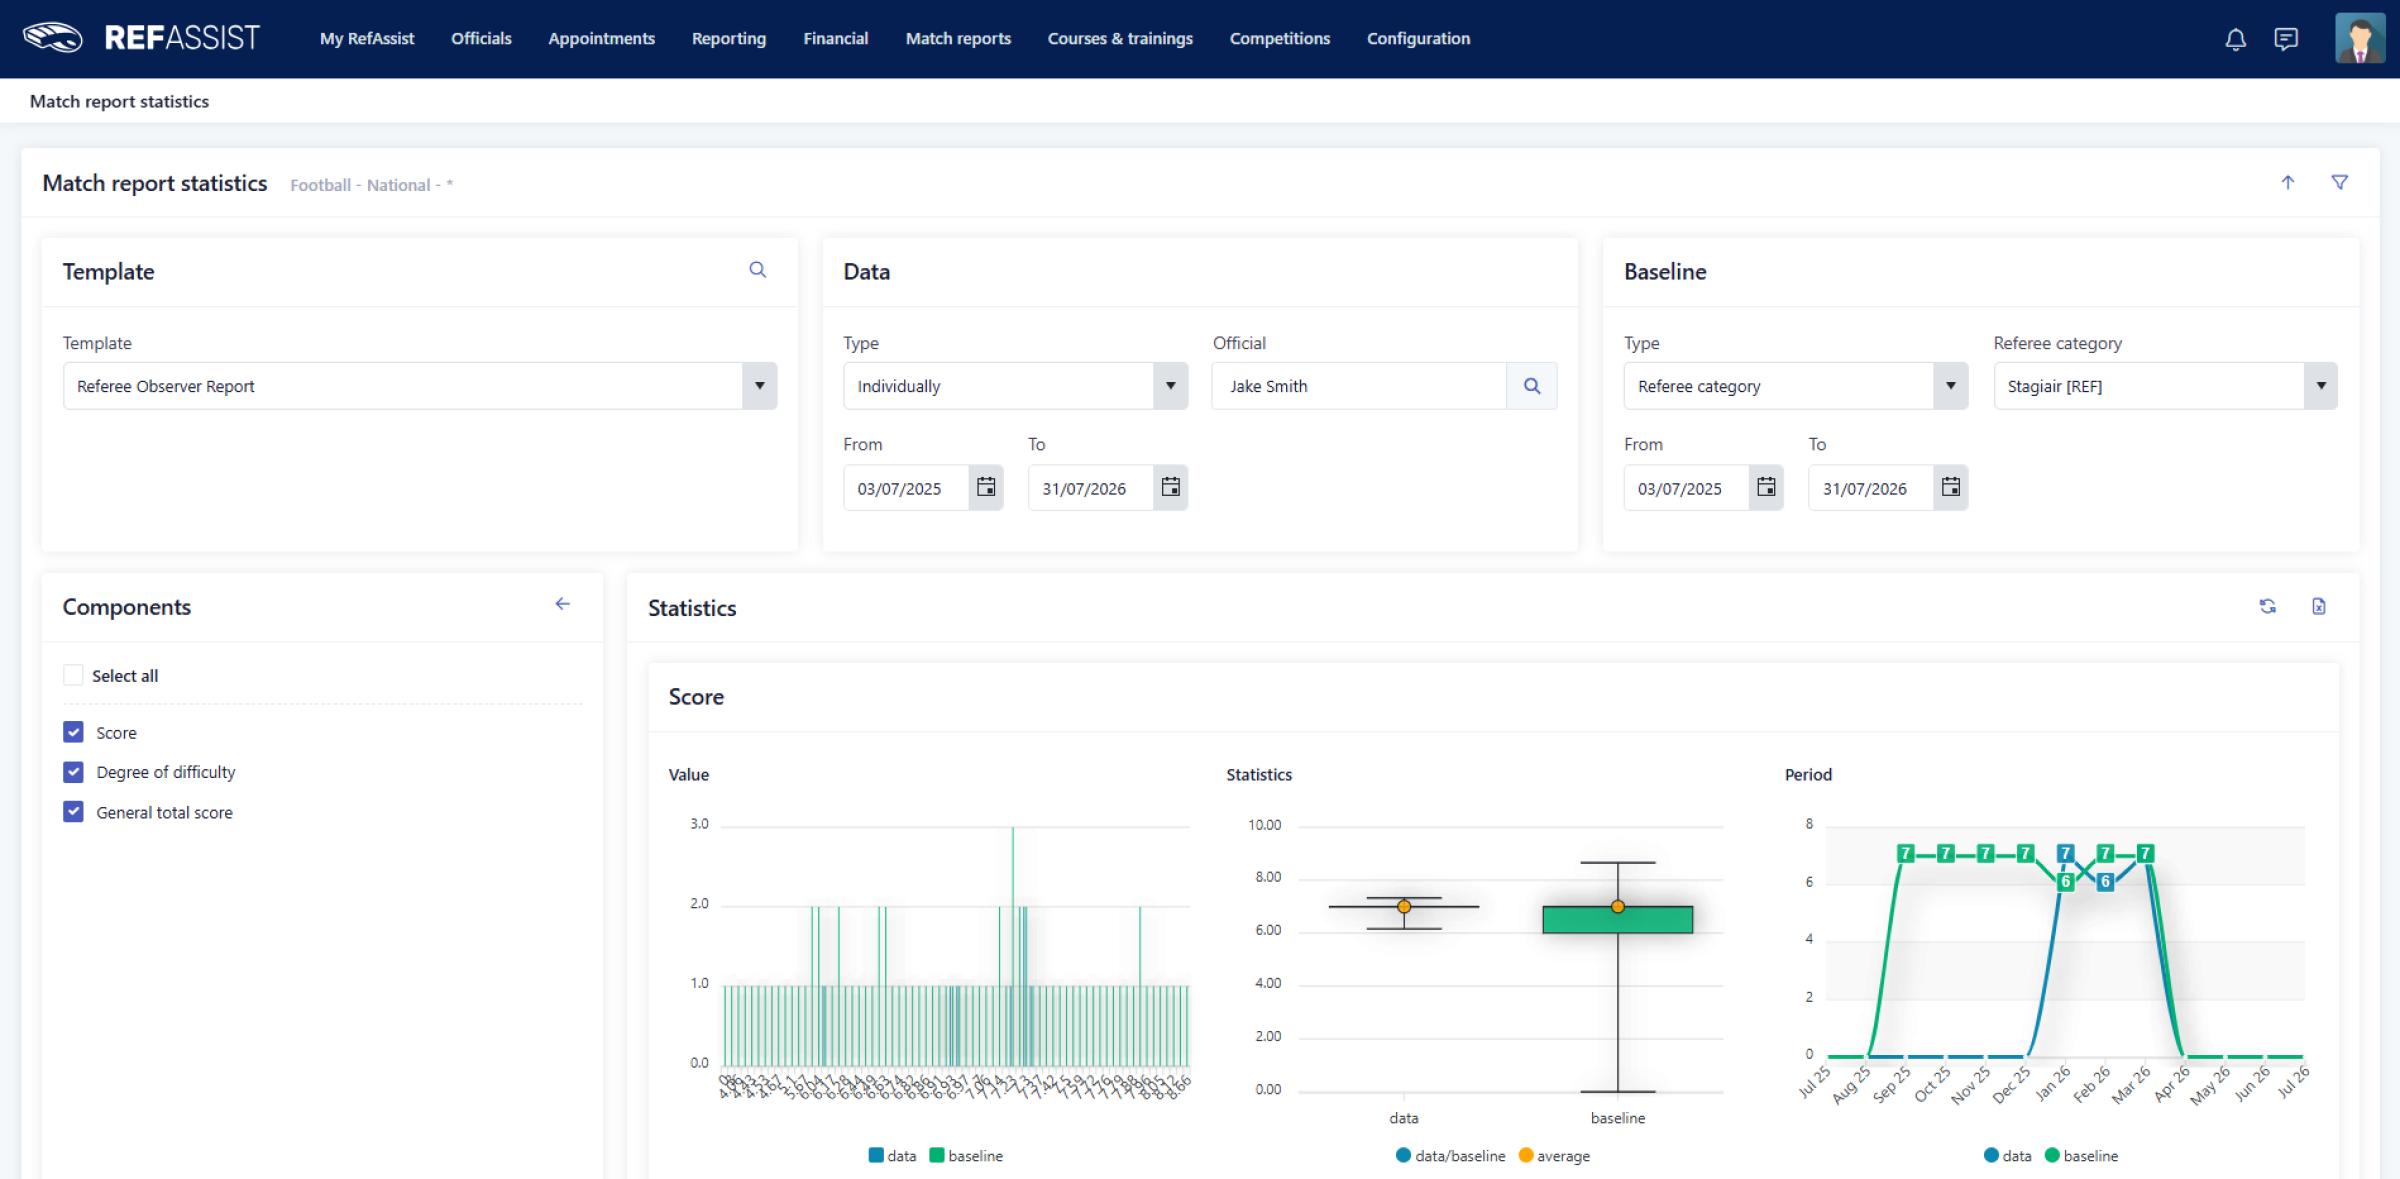Viewport: 2400px width, 1179px height.
Task: Open the notifications bell
Action: coord(2235,39)
